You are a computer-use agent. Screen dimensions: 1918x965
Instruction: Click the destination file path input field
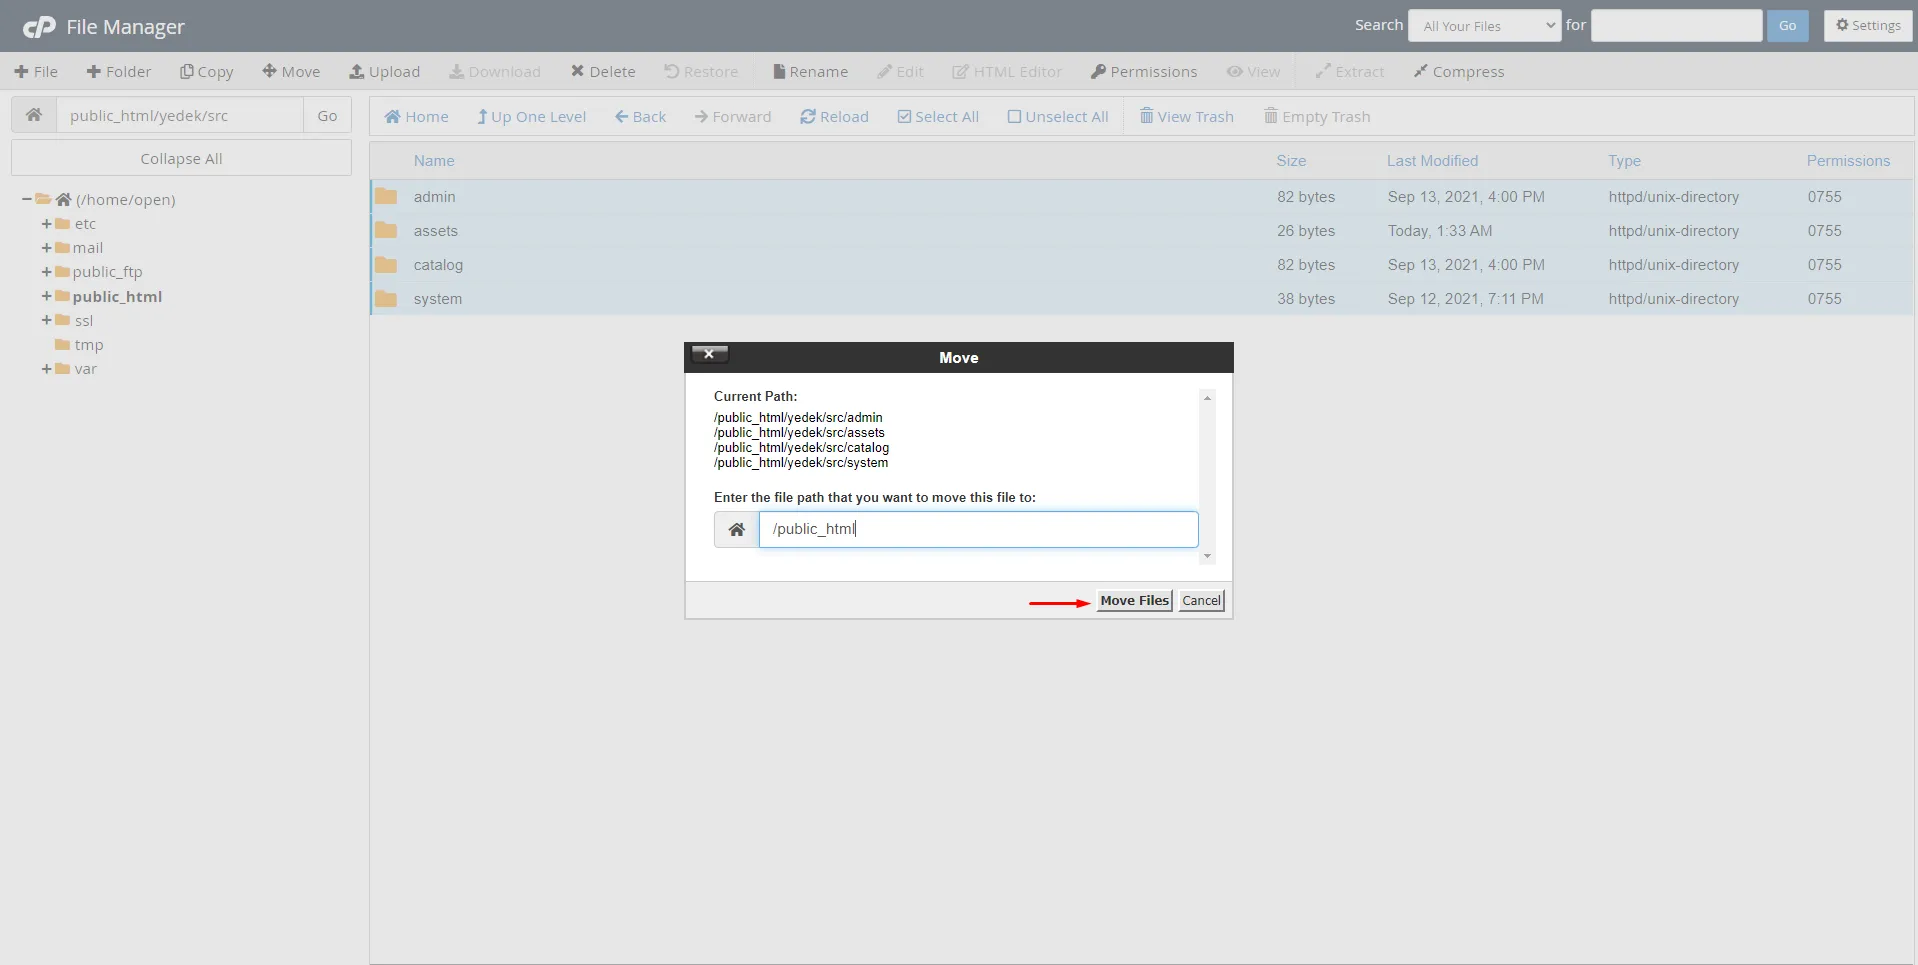coord(977,530)
